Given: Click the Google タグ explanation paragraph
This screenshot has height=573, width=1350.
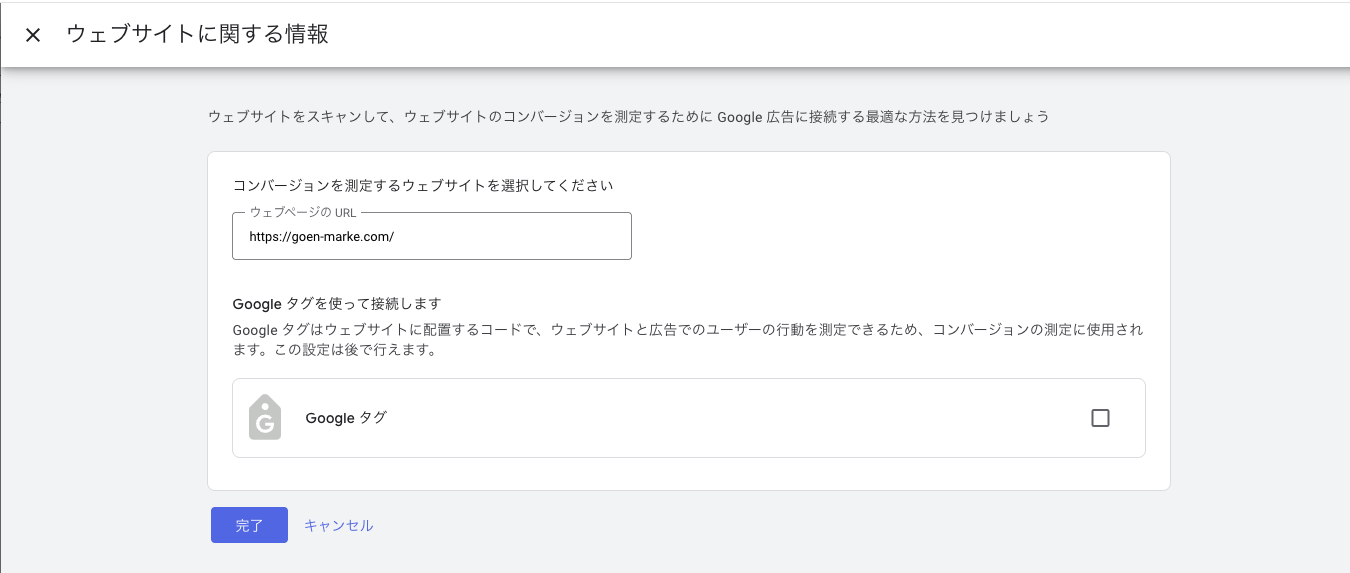Looking at the screenshot, I should point(687,330).
